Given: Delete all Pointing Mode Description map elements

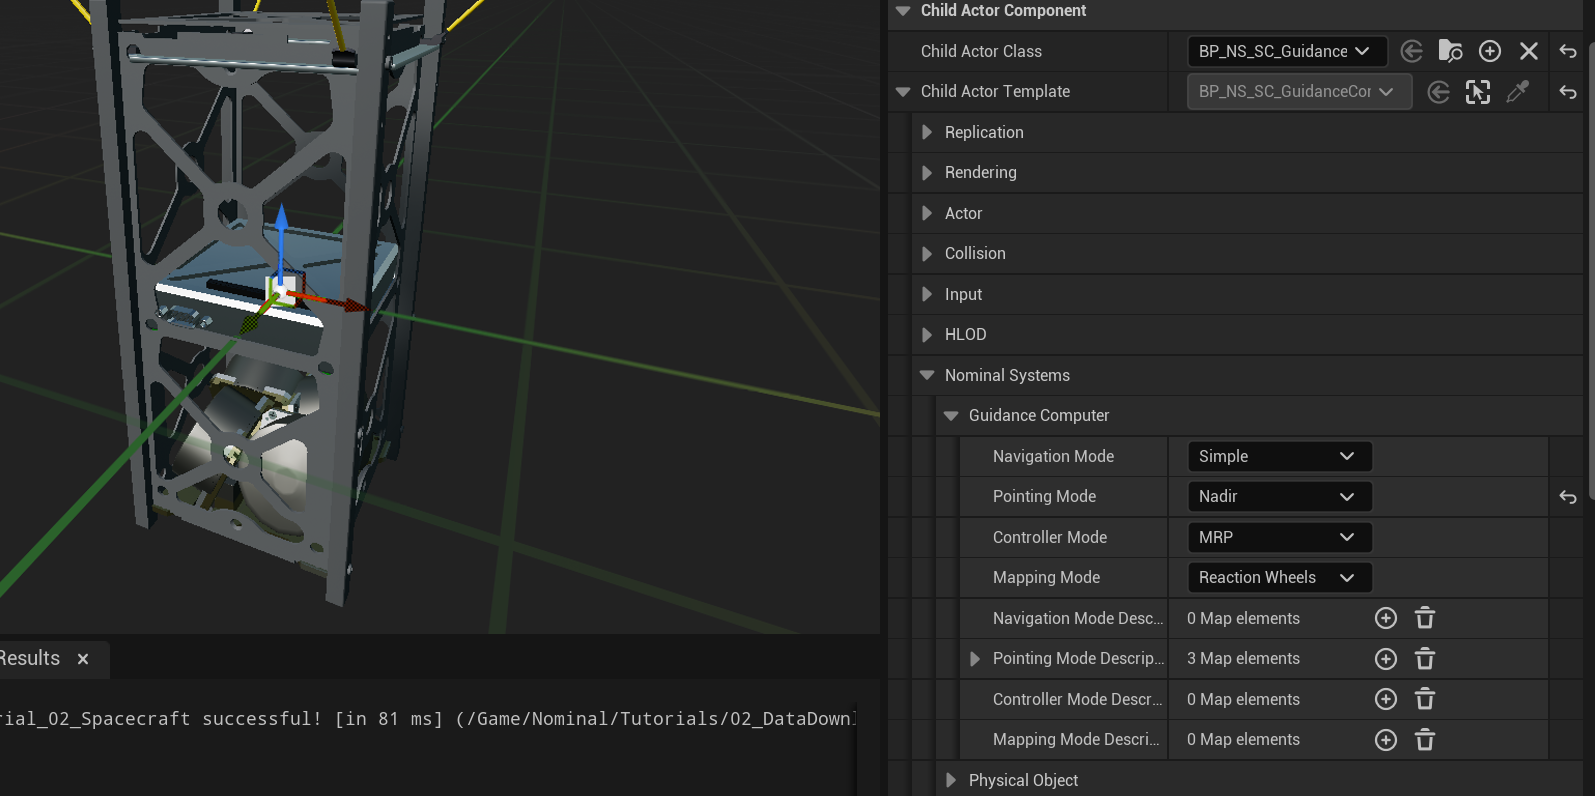Looking at the screenshot, I should pyautogui.click(x=1425, y=659).
